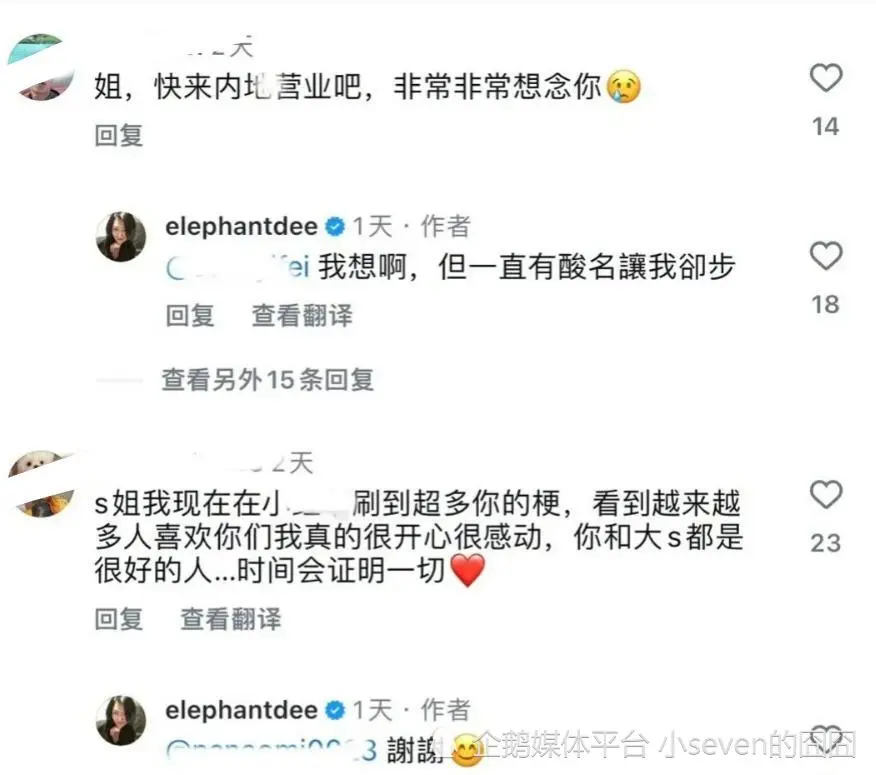
Task: Click the verified badge beside first elephantdee
Action: pyautogui.click(x=335, y=226)
